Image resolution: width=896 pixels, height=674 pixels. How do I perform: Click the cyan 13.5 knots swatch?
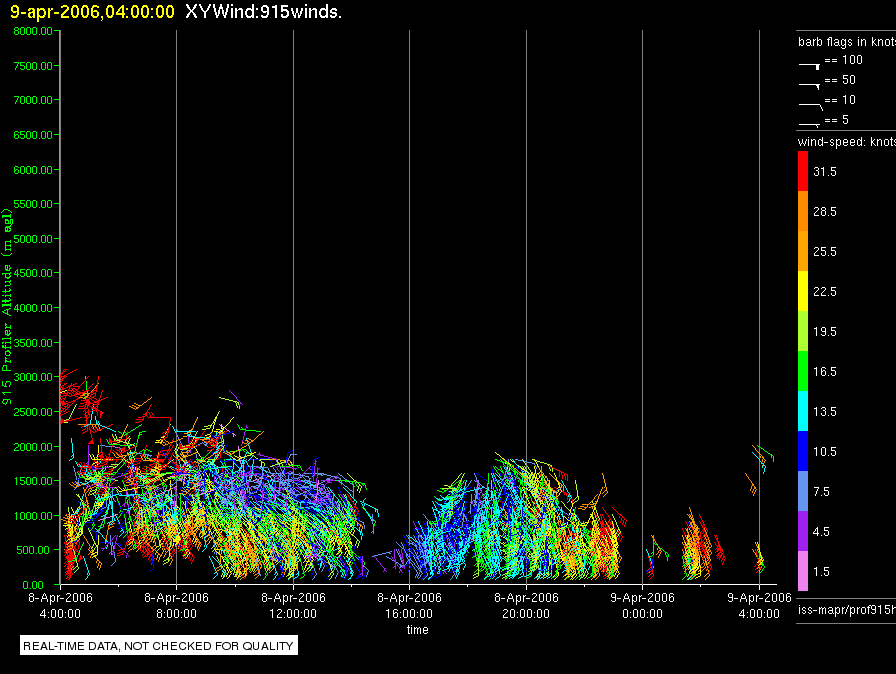(x=803, y=411)
